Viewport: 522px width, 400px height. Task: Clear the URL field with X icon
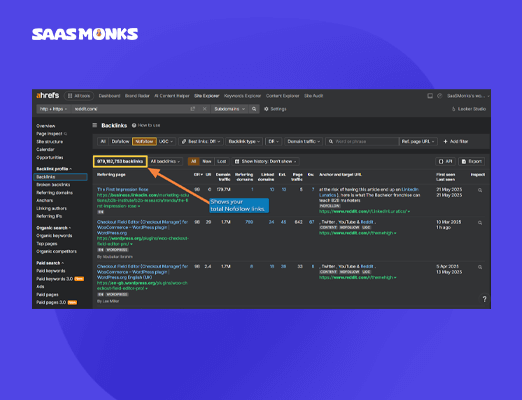204,109
